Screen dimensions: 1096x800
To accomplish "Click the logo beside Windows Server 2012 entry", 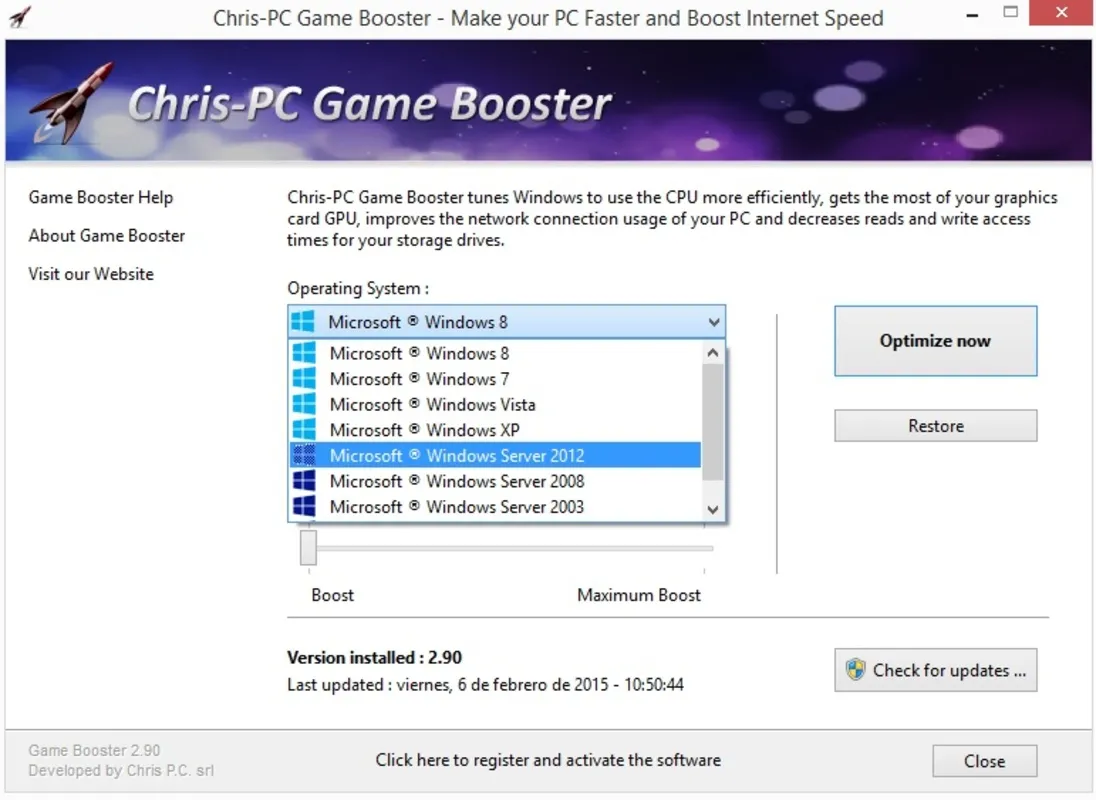I will (304, 456).
